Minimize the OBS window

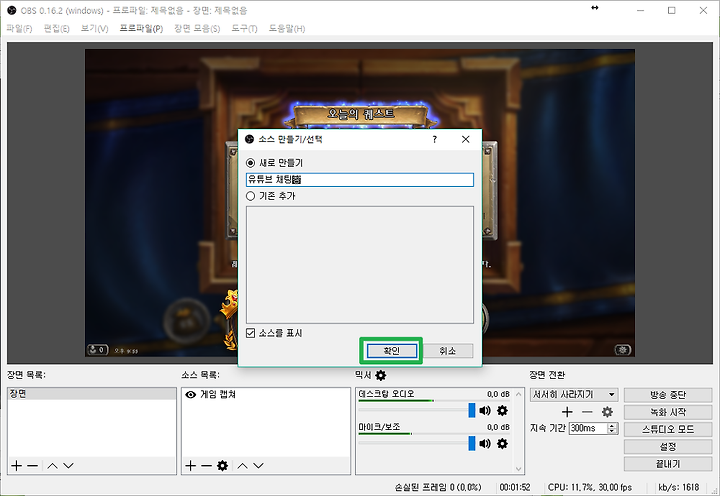641,10
